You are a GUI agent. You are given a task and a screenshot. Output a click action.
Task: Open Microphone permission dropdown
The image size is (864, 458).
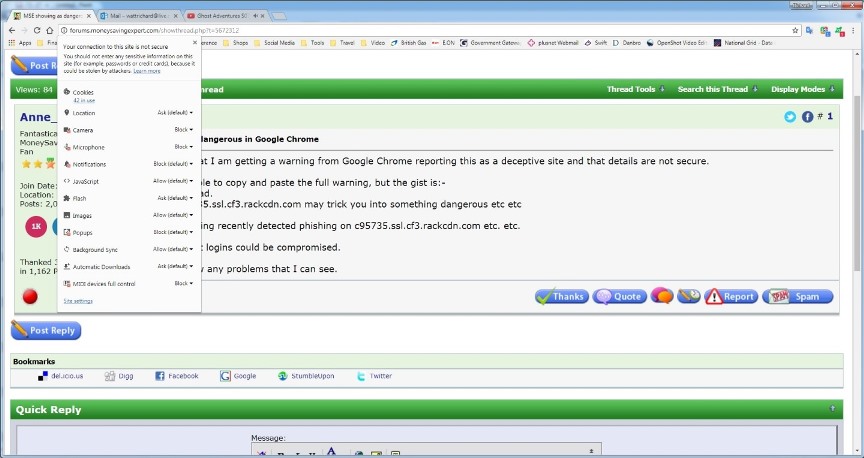tap(183, 147)
